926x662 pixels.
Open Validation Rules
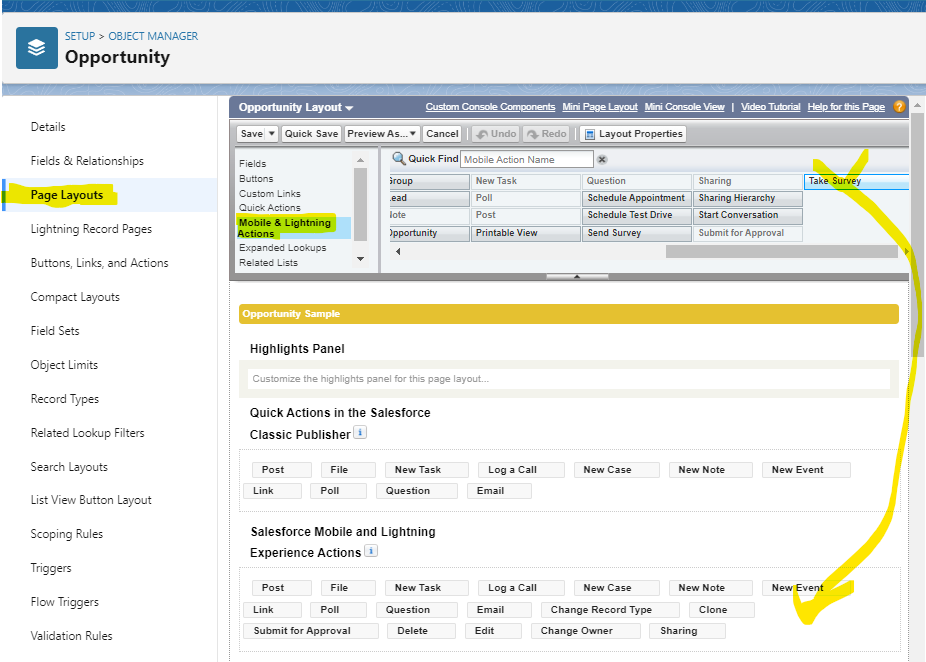71,635
